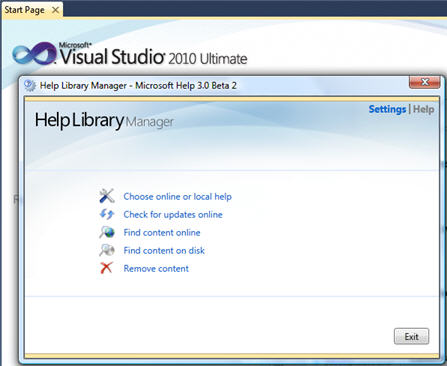Open Settings in Help Library Manager
Screen dimensions: 447x366
pos(387,109)
